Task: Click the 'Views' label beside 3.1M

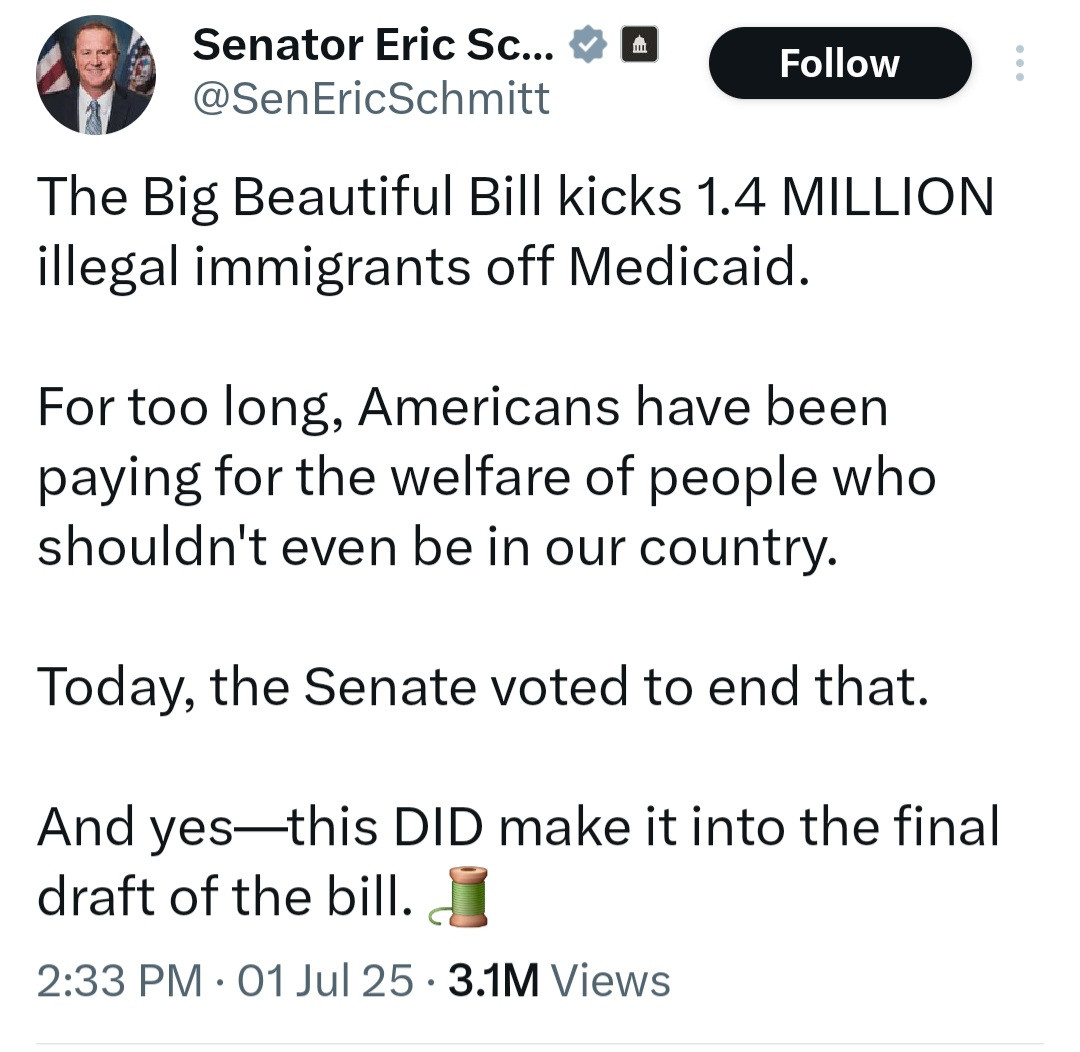Action: (x=610, y=980)
